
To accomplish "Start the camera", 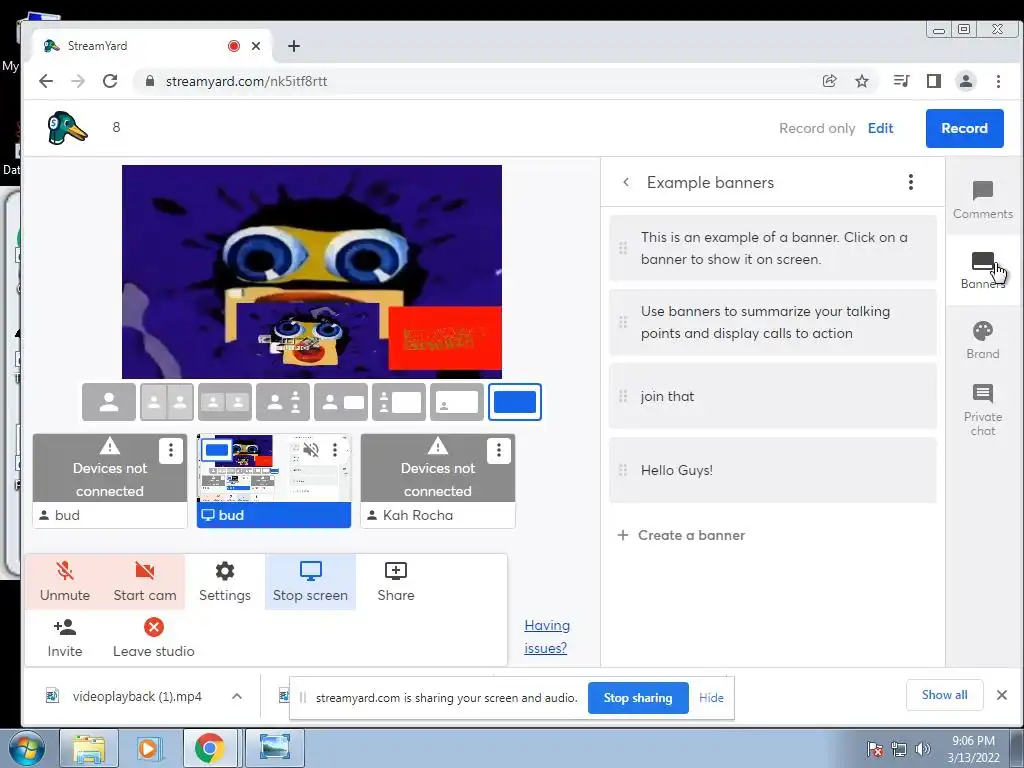I will click(144, 581).
